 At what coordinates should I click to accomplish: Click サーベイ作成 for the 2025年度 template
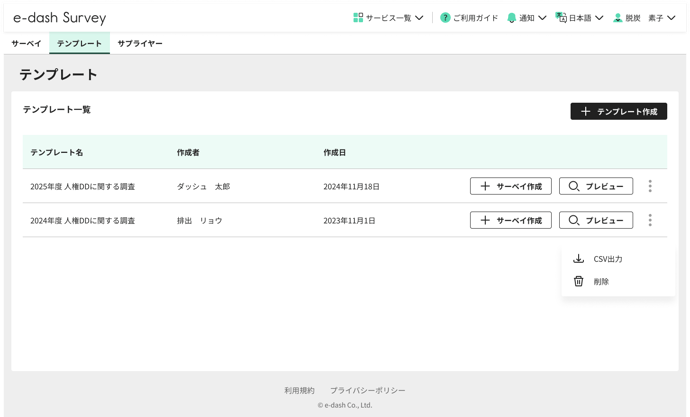click(x=510, y=186)
